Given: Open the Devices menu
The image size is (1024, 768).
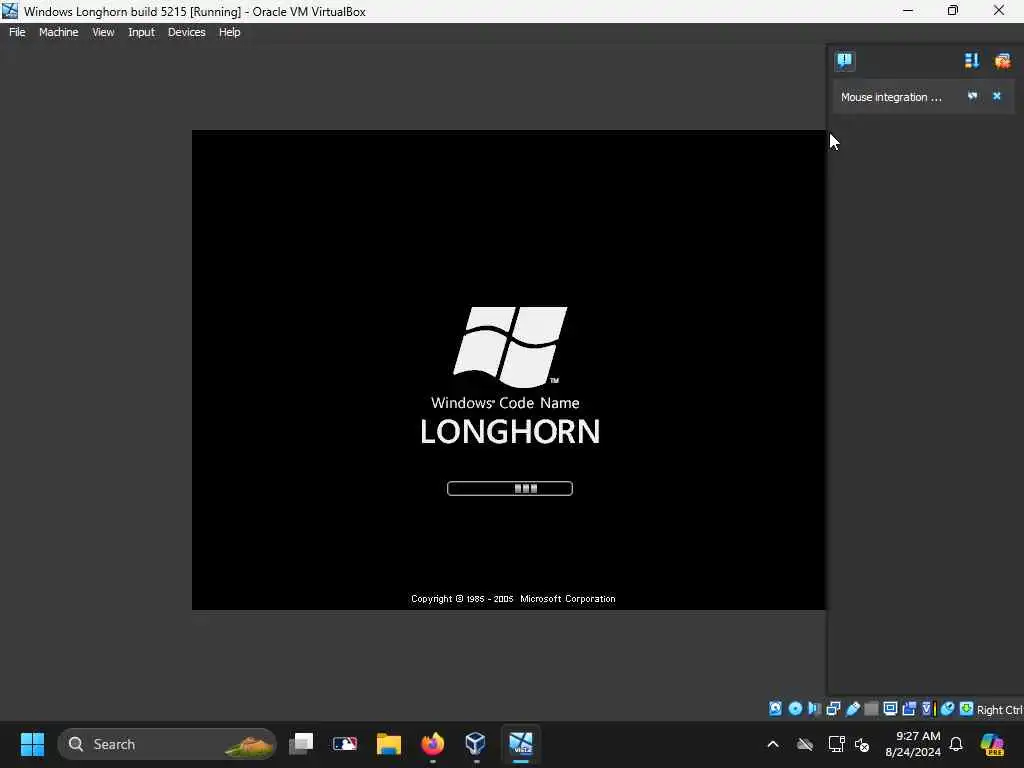Looking at the screenshot, I should tap(186, 32).
